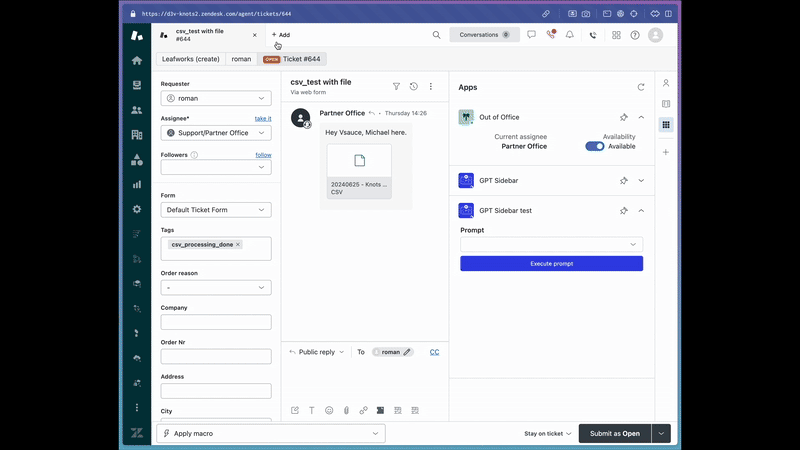Add a new ticket tab
Image resolution: width=800 pixels, height=450 pixels.
pyautogui.click(x=281, y=35)
